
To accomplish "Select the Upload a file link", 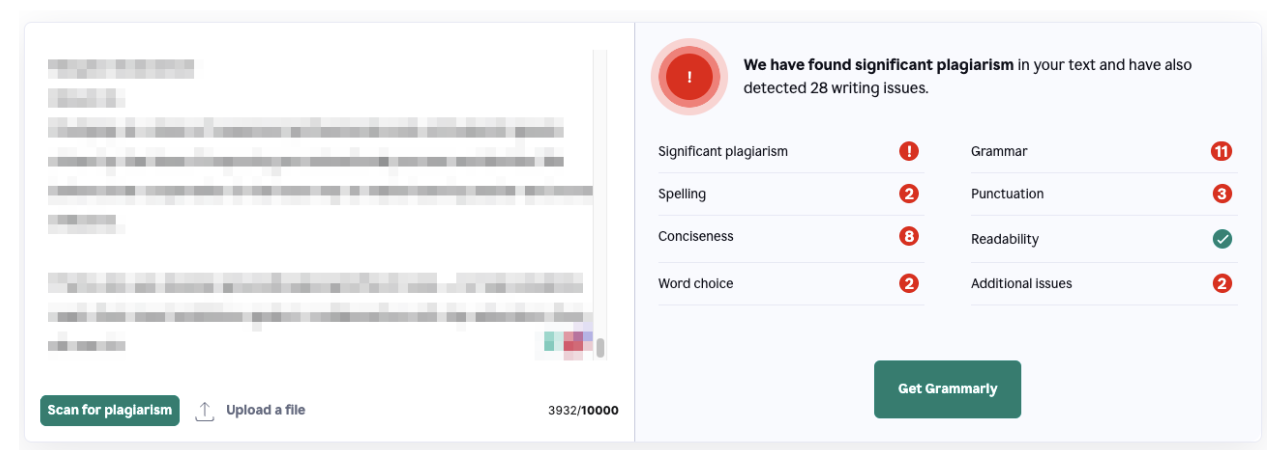I will tap(265, 410).
